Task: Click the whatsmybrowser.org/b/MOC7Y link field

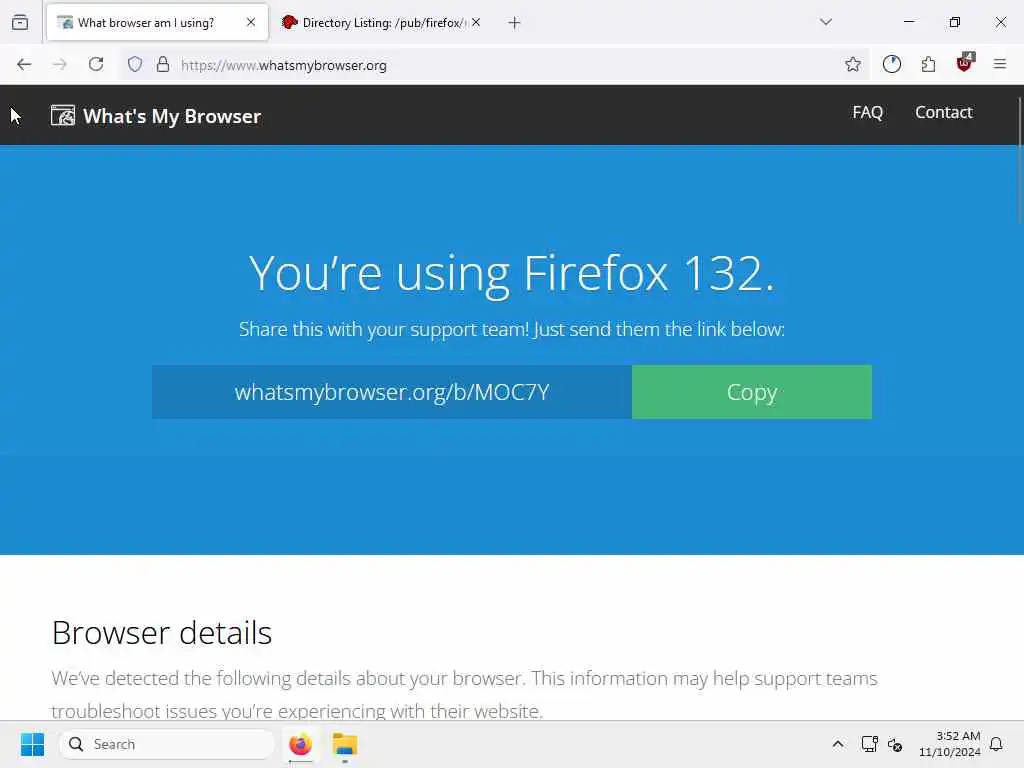Action: tap(392, 392)
